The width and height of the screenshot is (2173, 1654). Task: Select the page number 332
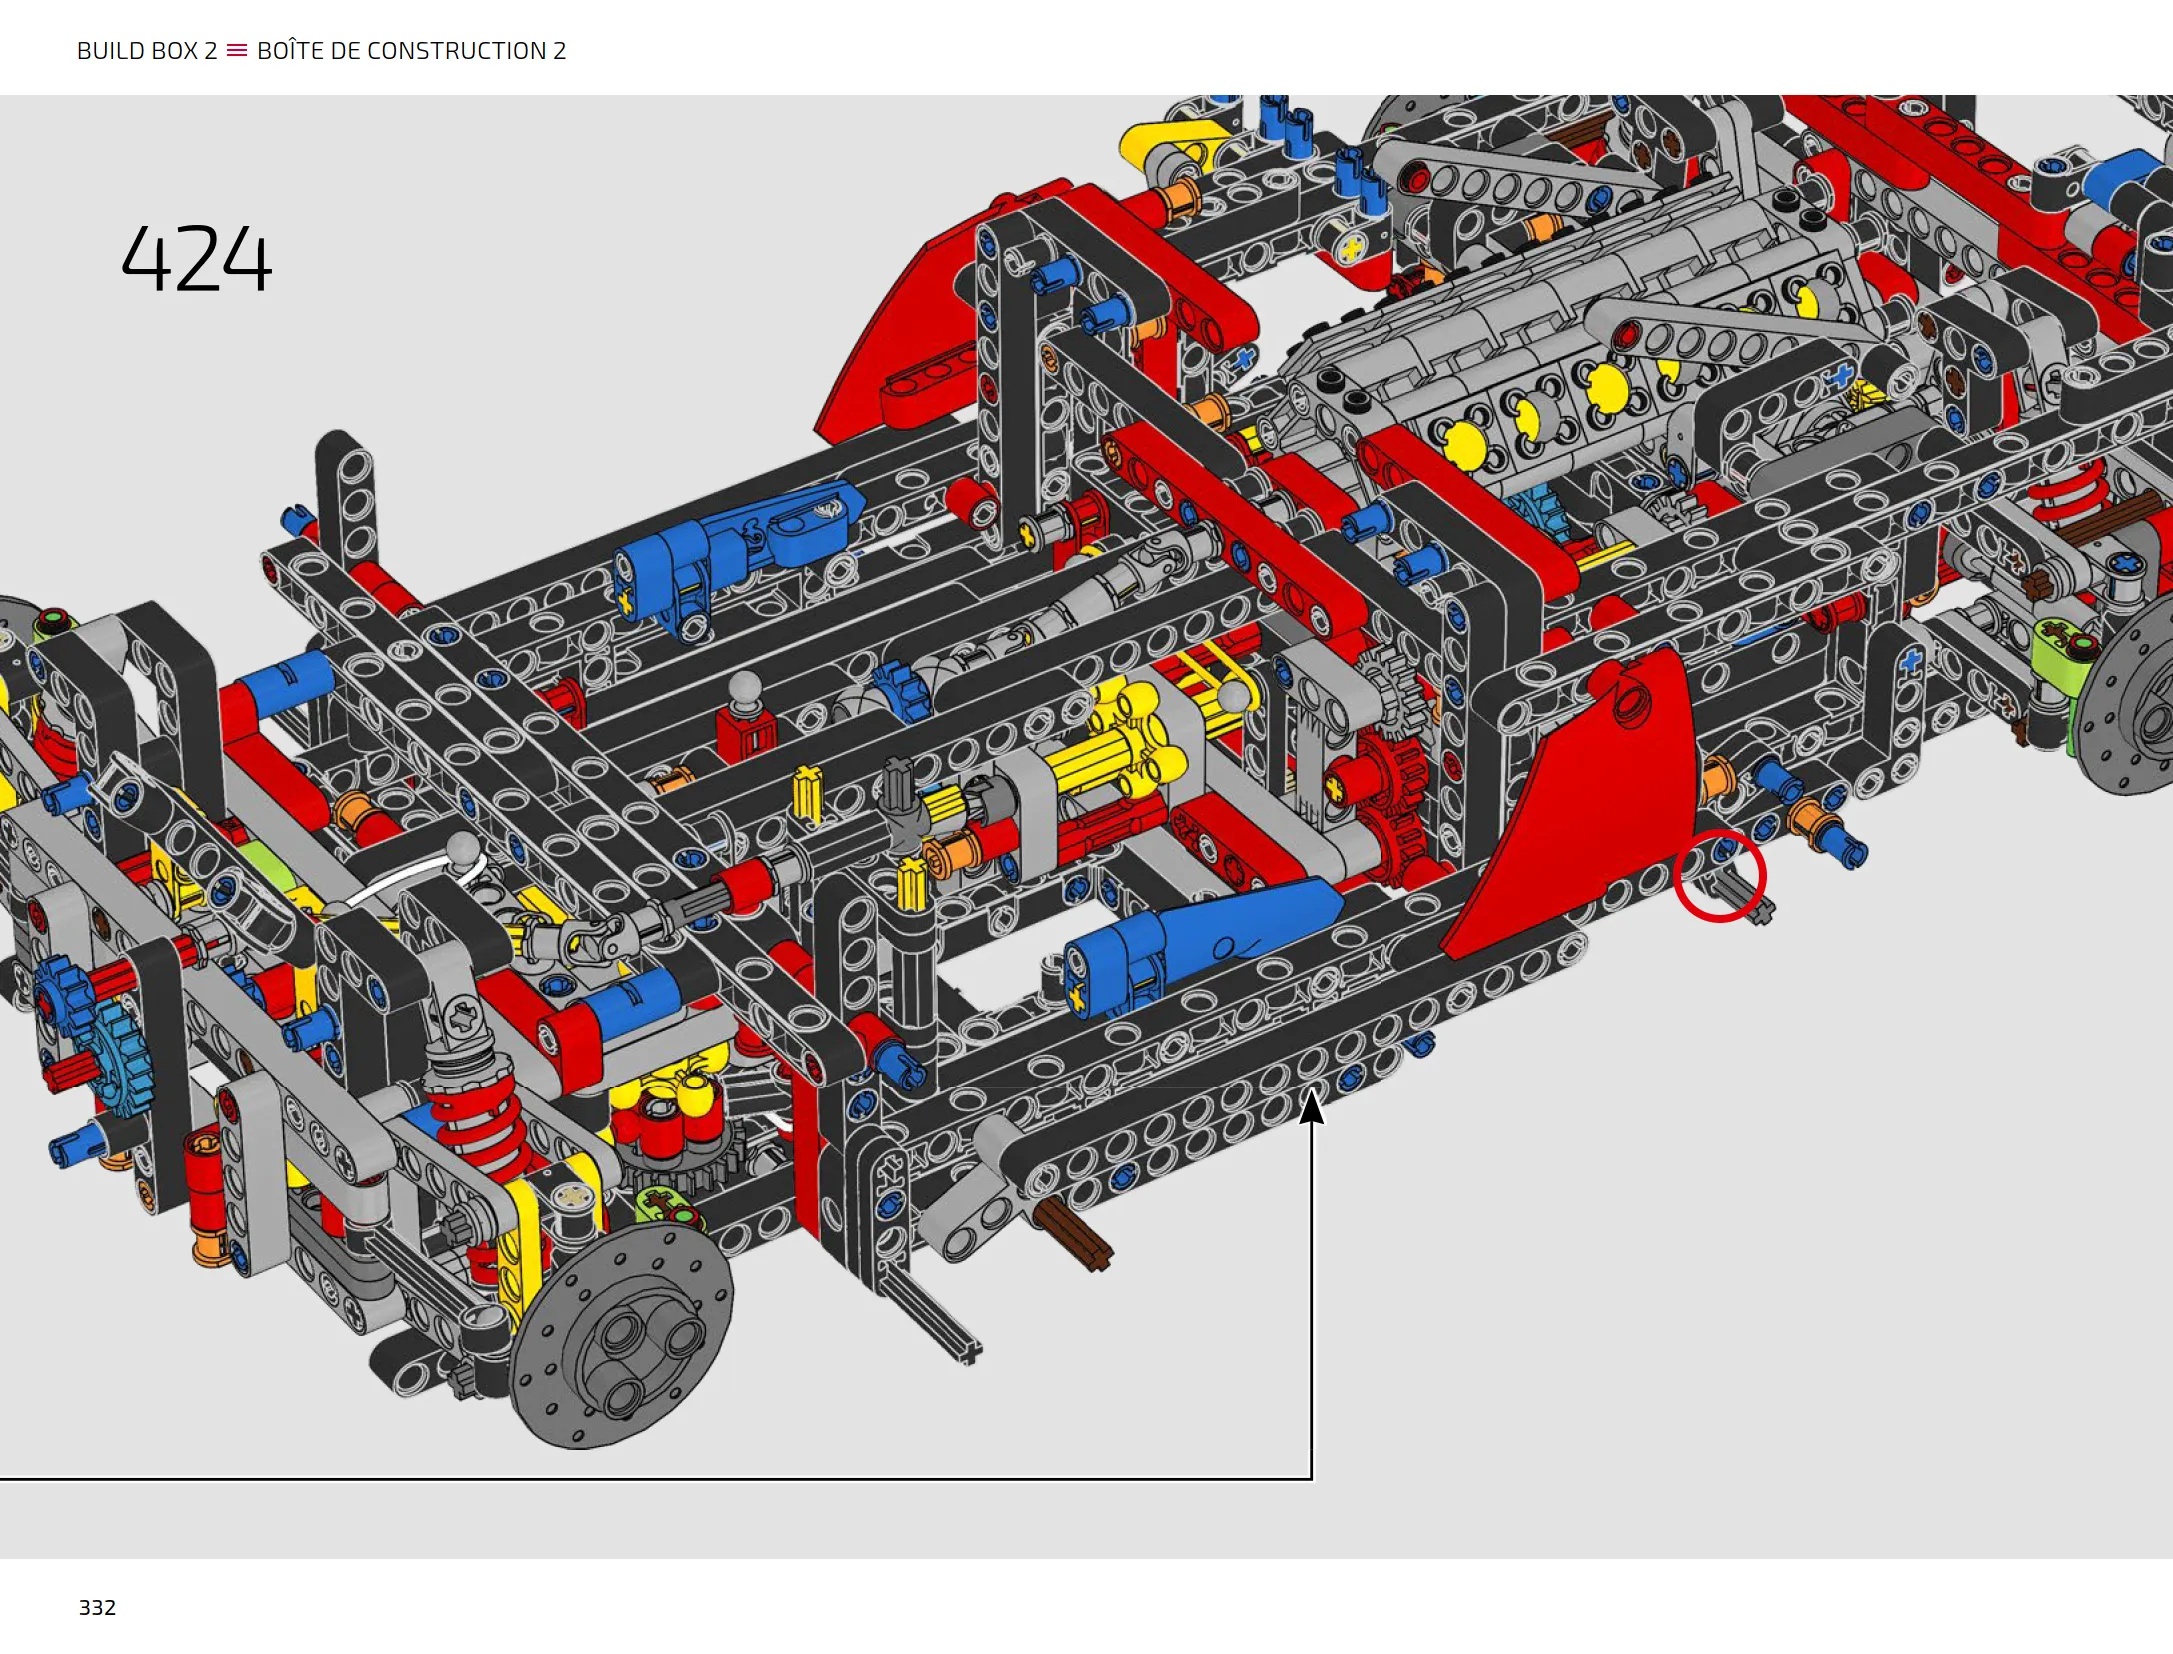click(x=97, y=1607)
